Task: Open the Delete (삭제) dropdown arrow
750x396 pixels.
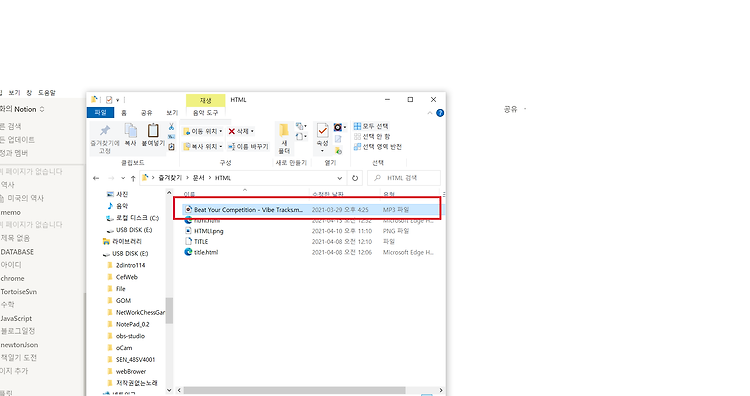Action: point(252,131)
